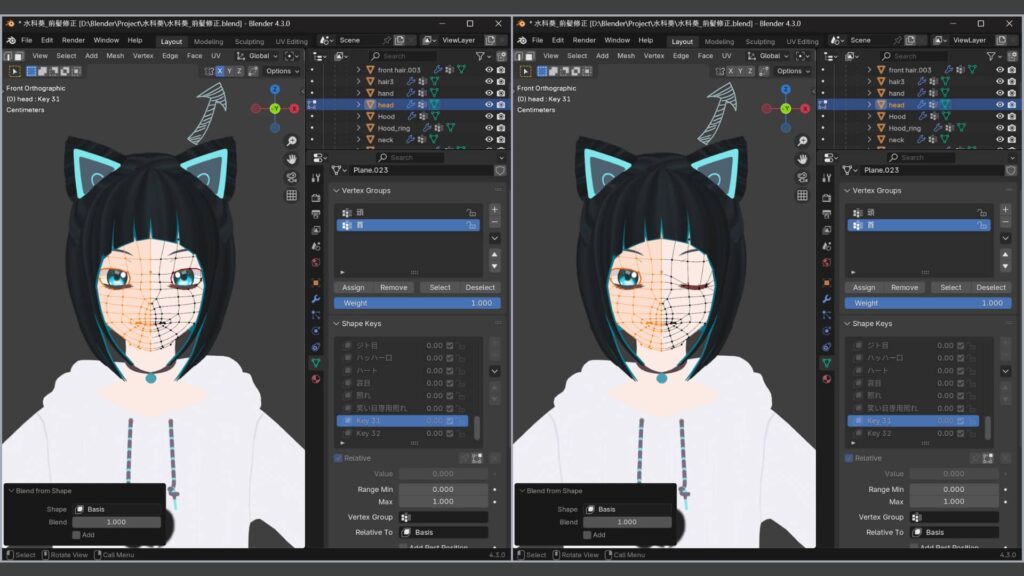Open Mesh menu in left window viewport header
The width and height of the screenshot is (1024, 576).
tap(115, 56)
